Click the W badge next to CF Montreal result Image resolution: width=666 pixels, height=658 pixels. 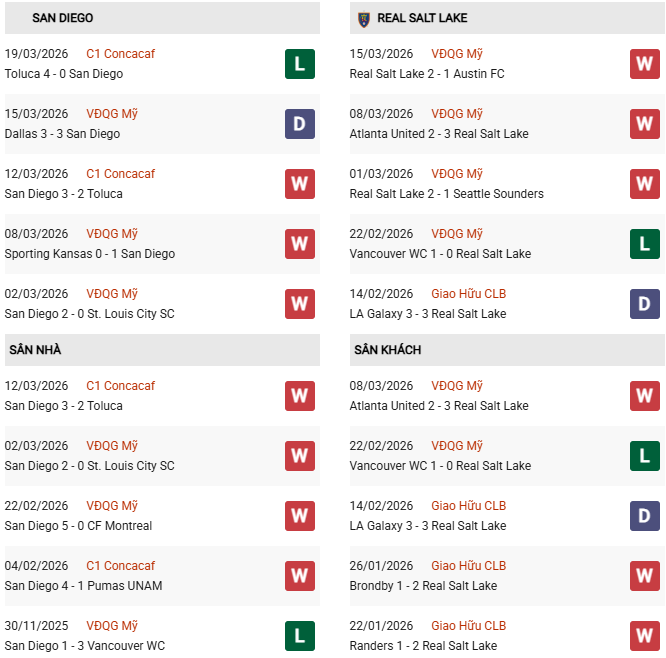click(300, 516)
